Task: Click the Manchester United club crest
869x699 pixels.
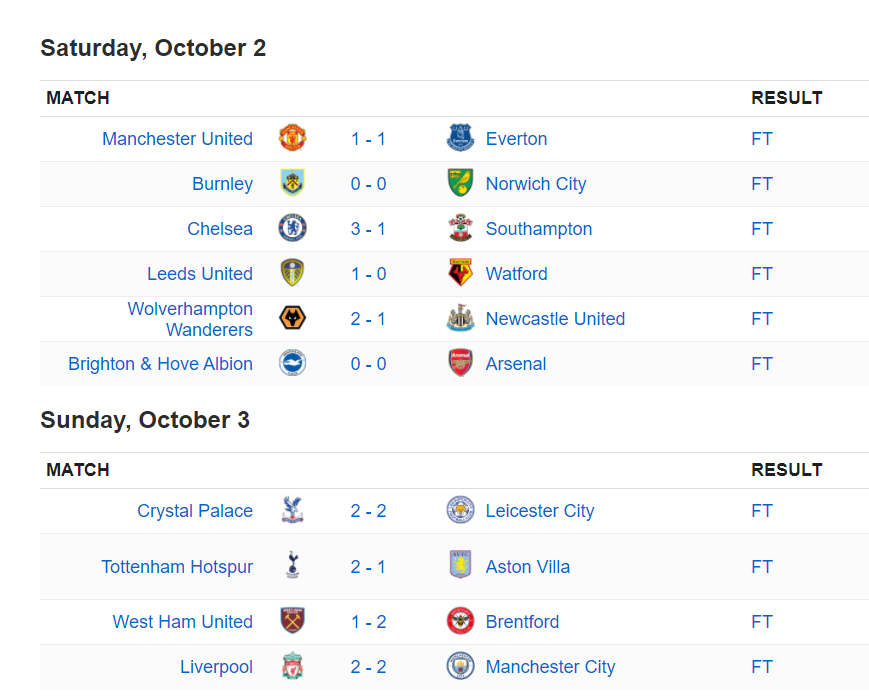Action: tap(293, 138)
